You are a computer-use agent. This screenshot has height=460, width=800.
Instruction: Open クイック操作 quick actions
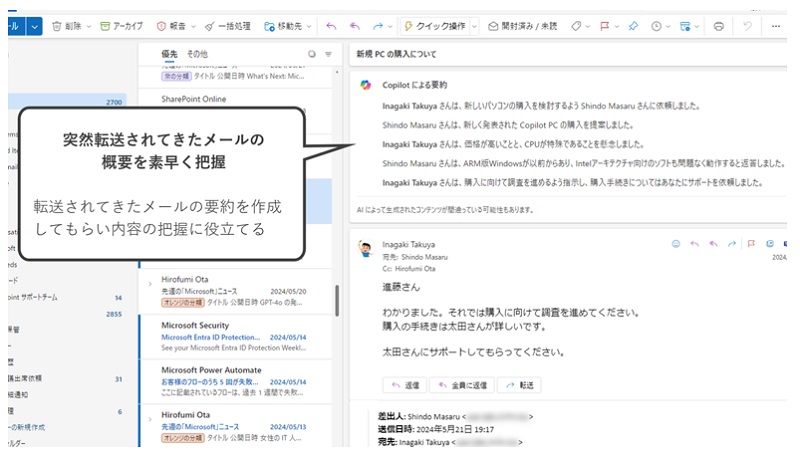click(x=435, y=26)
